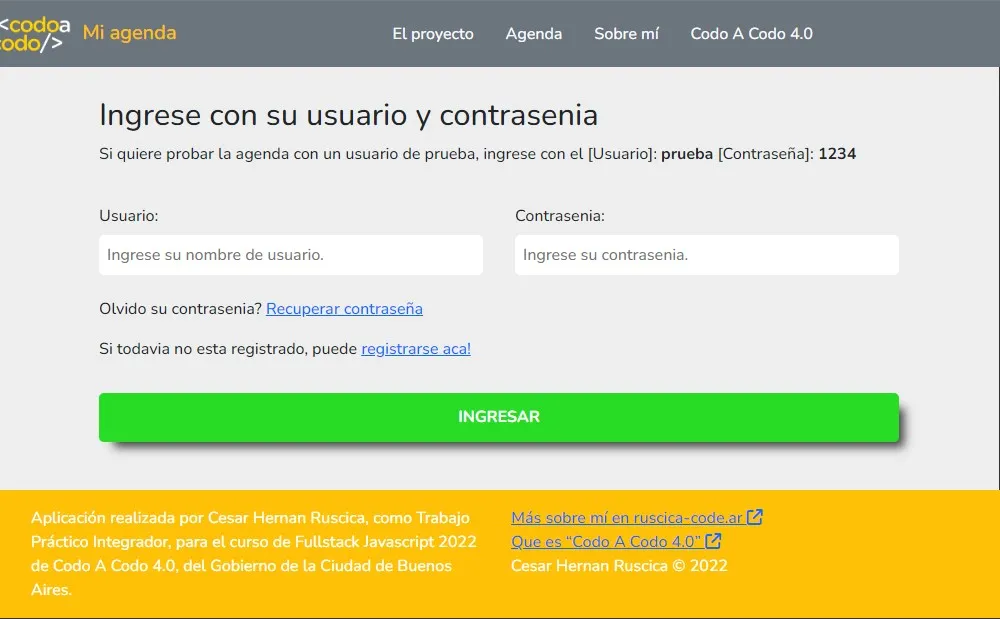Open the Sobre mí page

point(626,34)
